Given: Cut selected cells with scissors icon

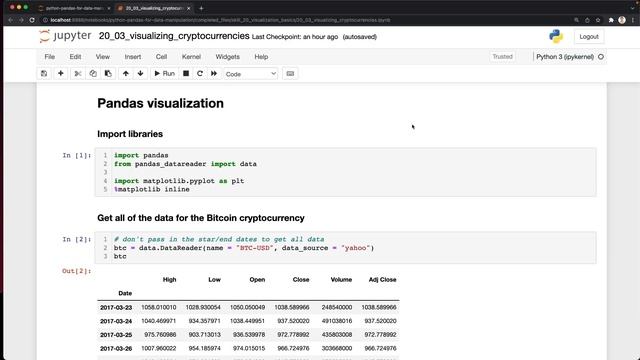Looking at the screenshot, I should (78, 73).
